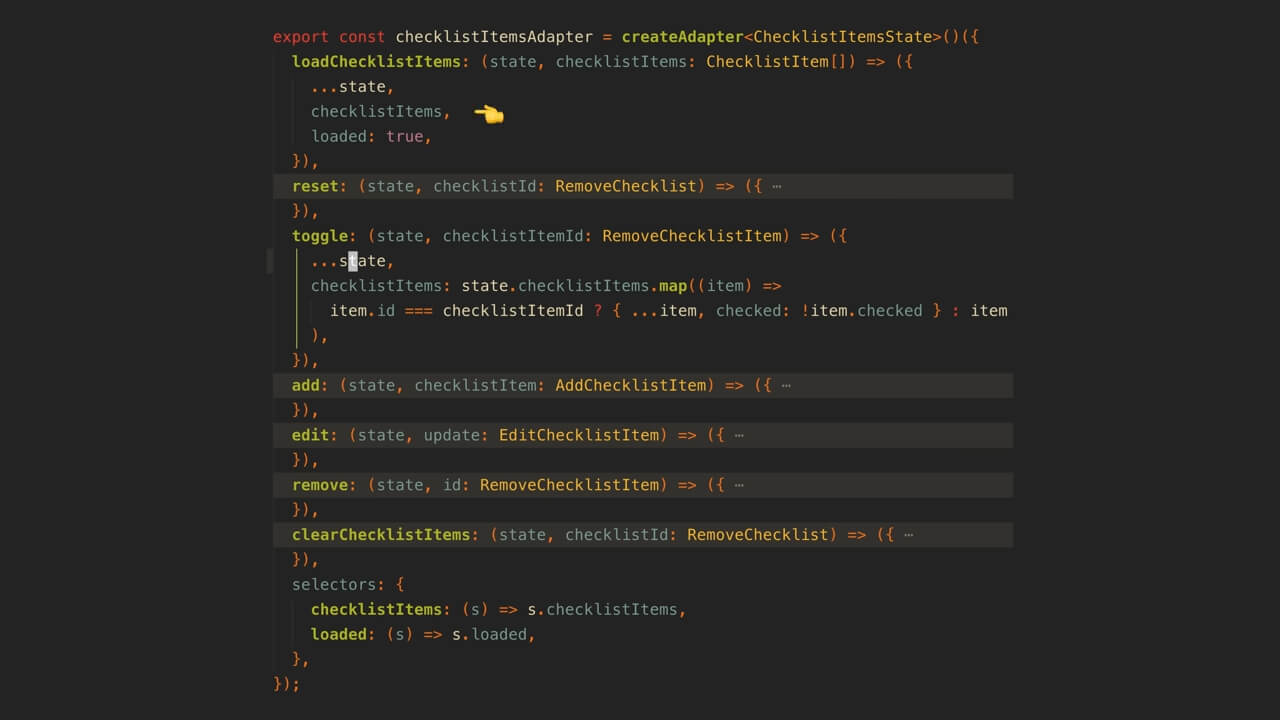Click the EditChecklistItem type

tap(578, 435)
